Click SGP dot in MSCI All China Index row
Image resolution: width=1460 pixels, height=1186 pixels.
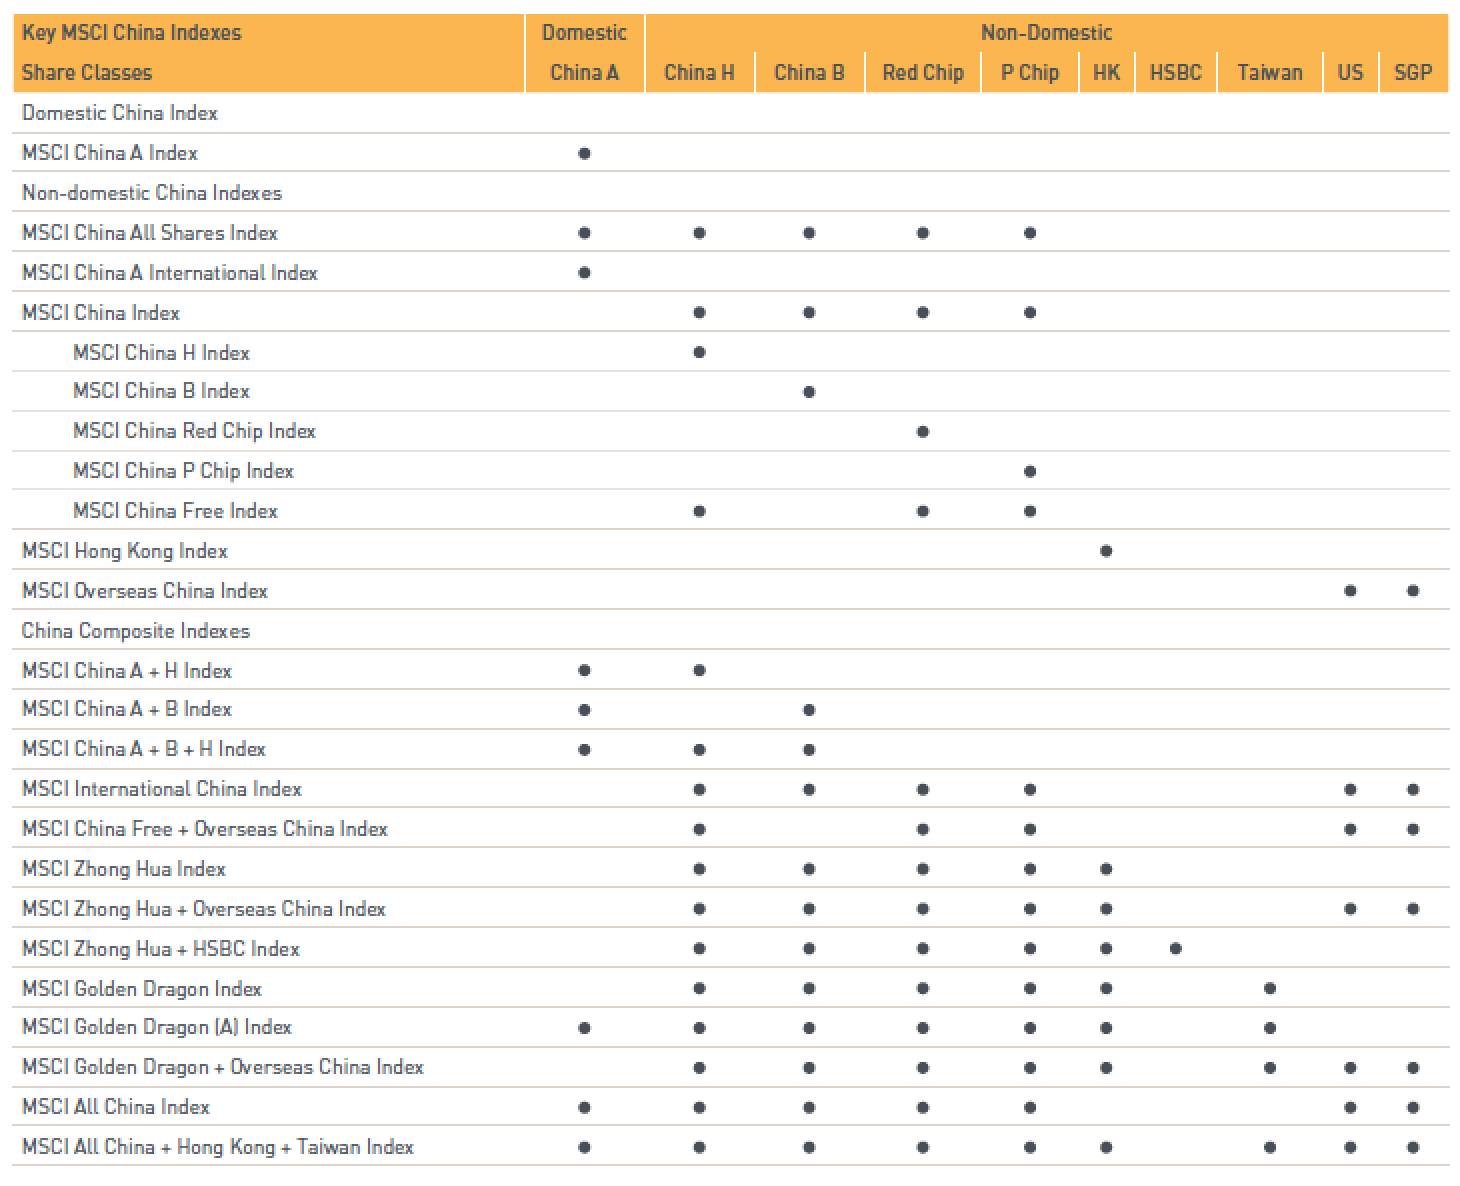[1413, 1107]
